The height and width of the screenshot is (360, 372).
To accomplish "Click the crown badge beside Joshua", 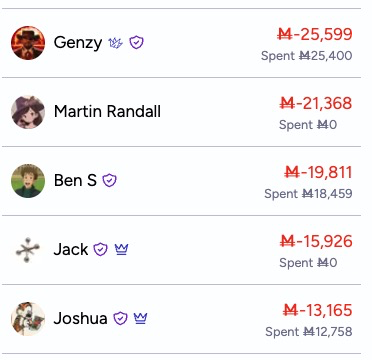I will (140, 318).
